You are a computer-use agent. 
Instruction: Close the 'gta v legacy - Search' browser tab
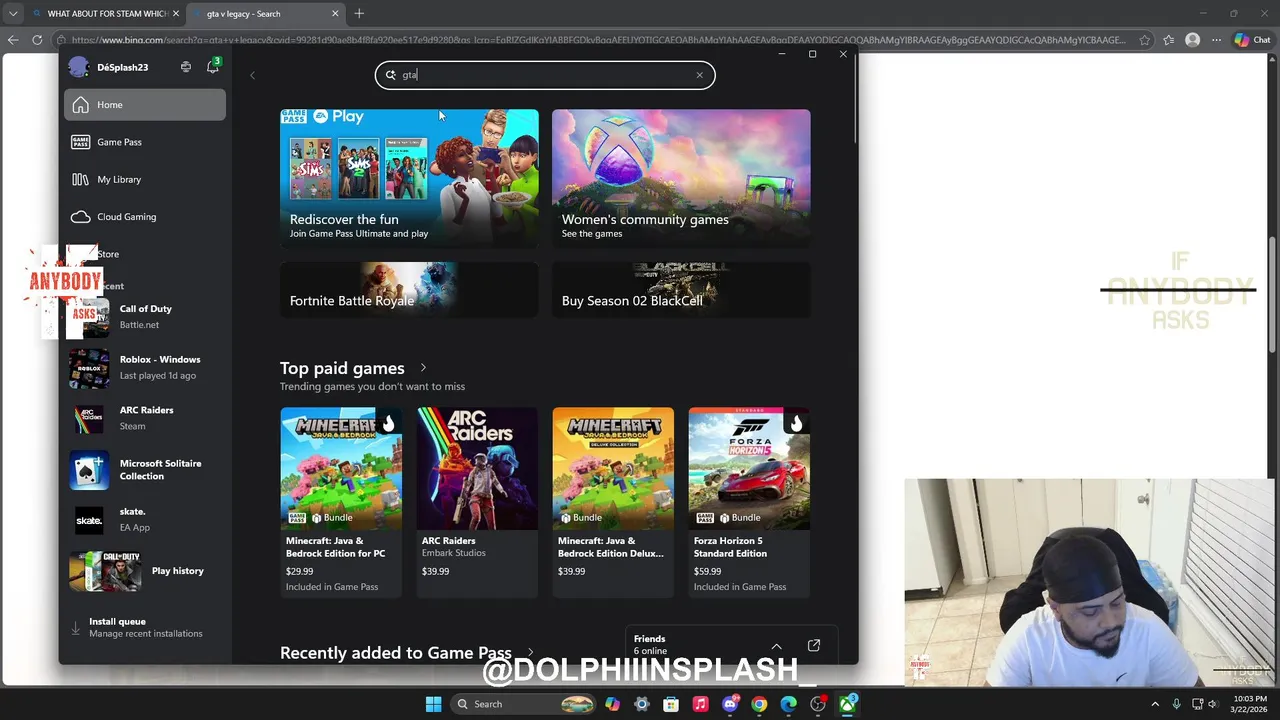[335, 14]
